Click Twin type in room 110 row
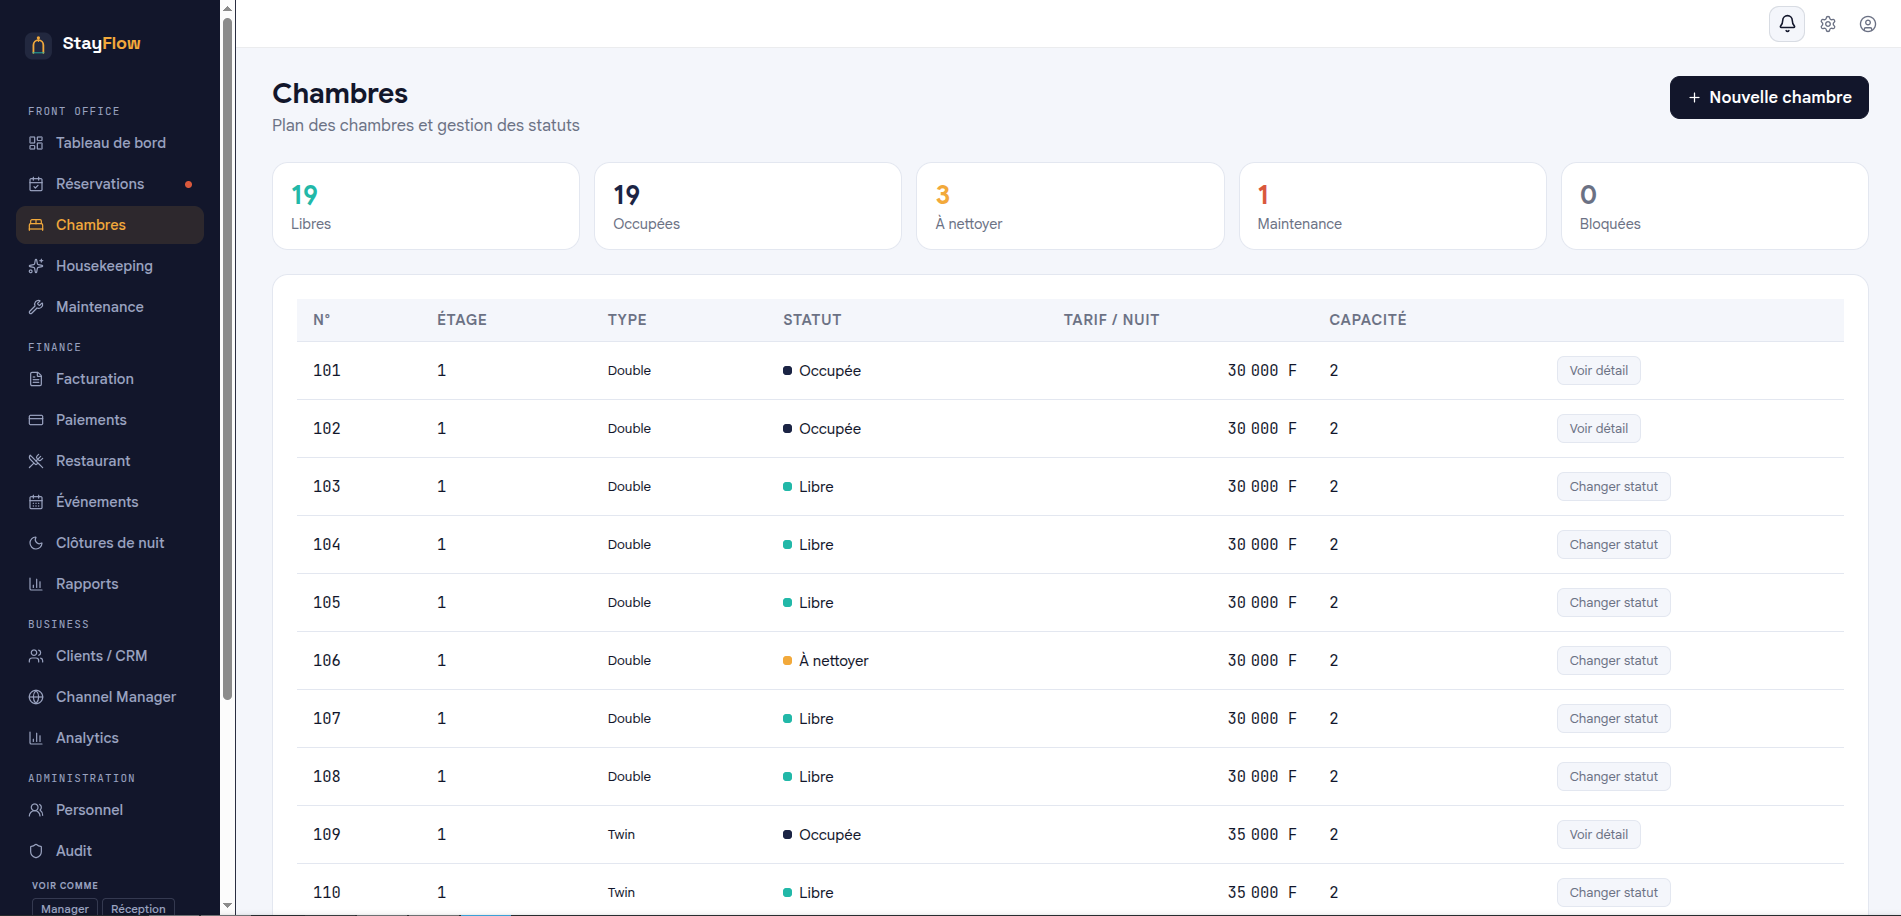This screenshot has height=916, width=1901. pos(621,893)
